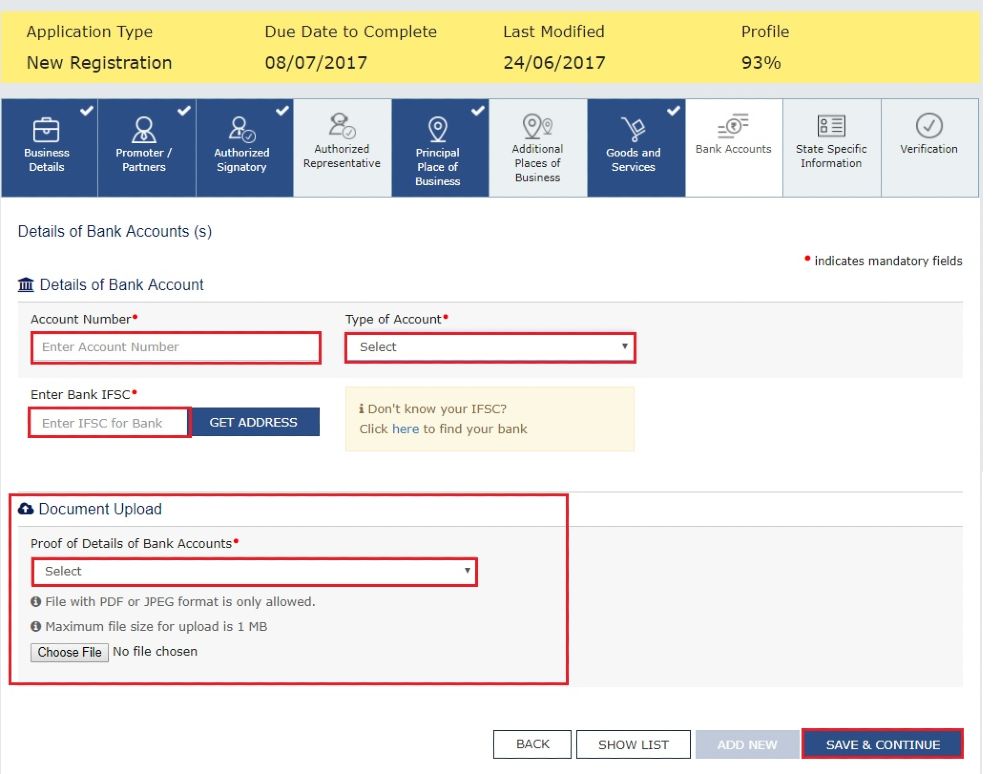Click SAVE & CONTINUE button
Screen dimensions: 1000x774
pyautogui.click(x=883, y=744)
